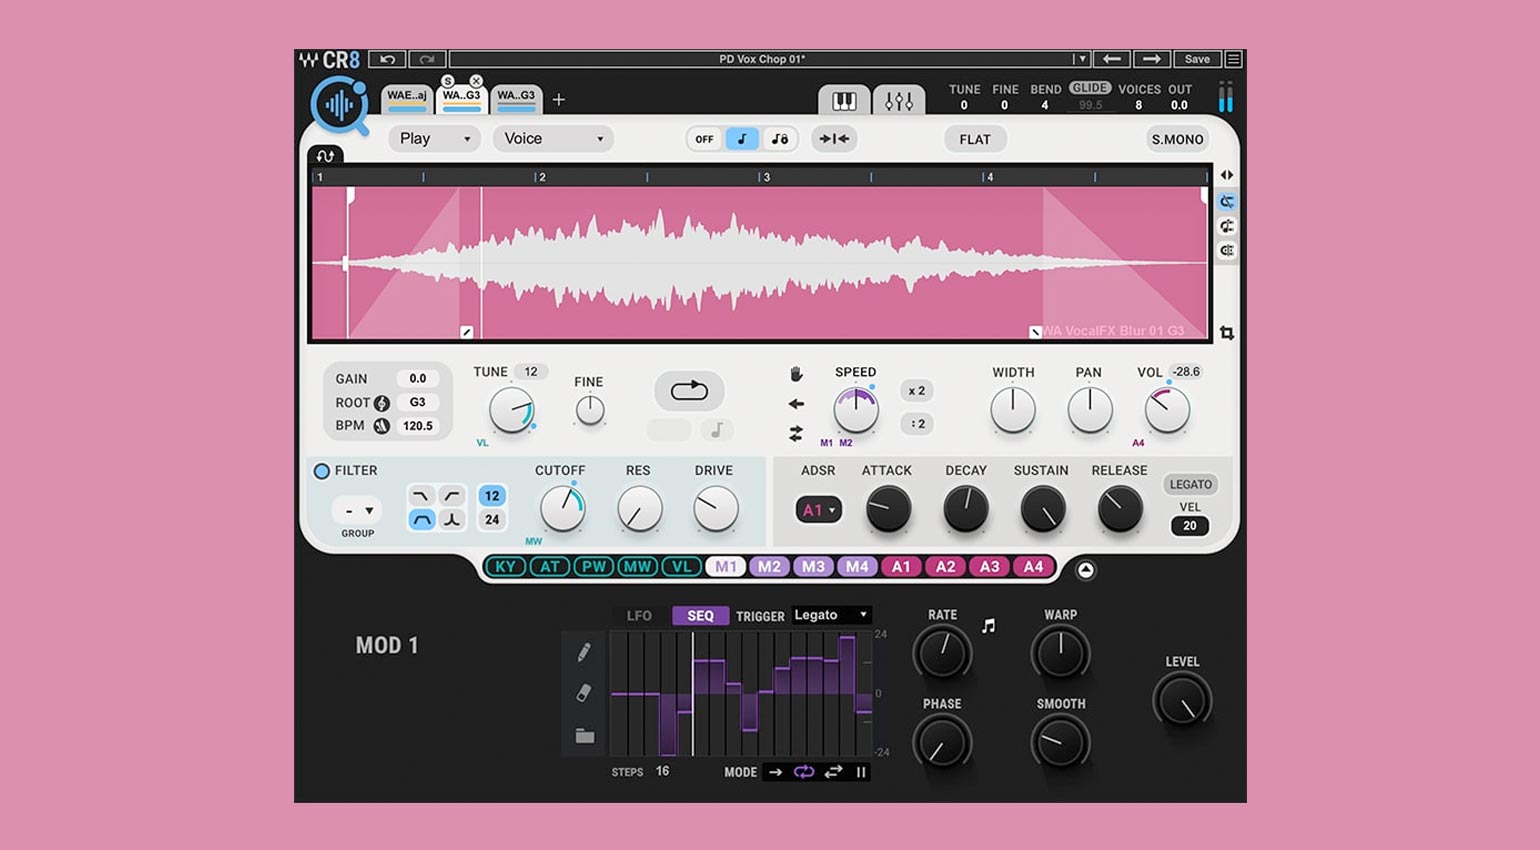Select 12 dB filter slope
This screenshot has height=850, width=1540.
tap(492, 496)
